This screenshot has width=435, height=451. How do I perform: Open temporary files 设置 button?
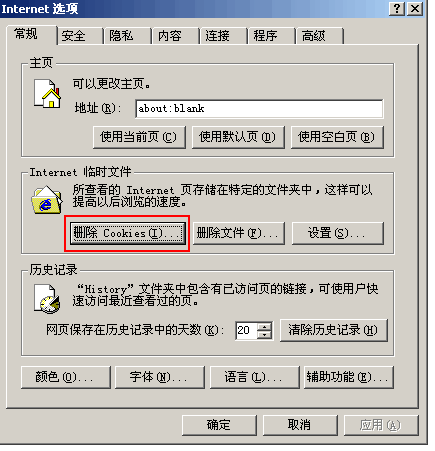(x=338, y=233)
